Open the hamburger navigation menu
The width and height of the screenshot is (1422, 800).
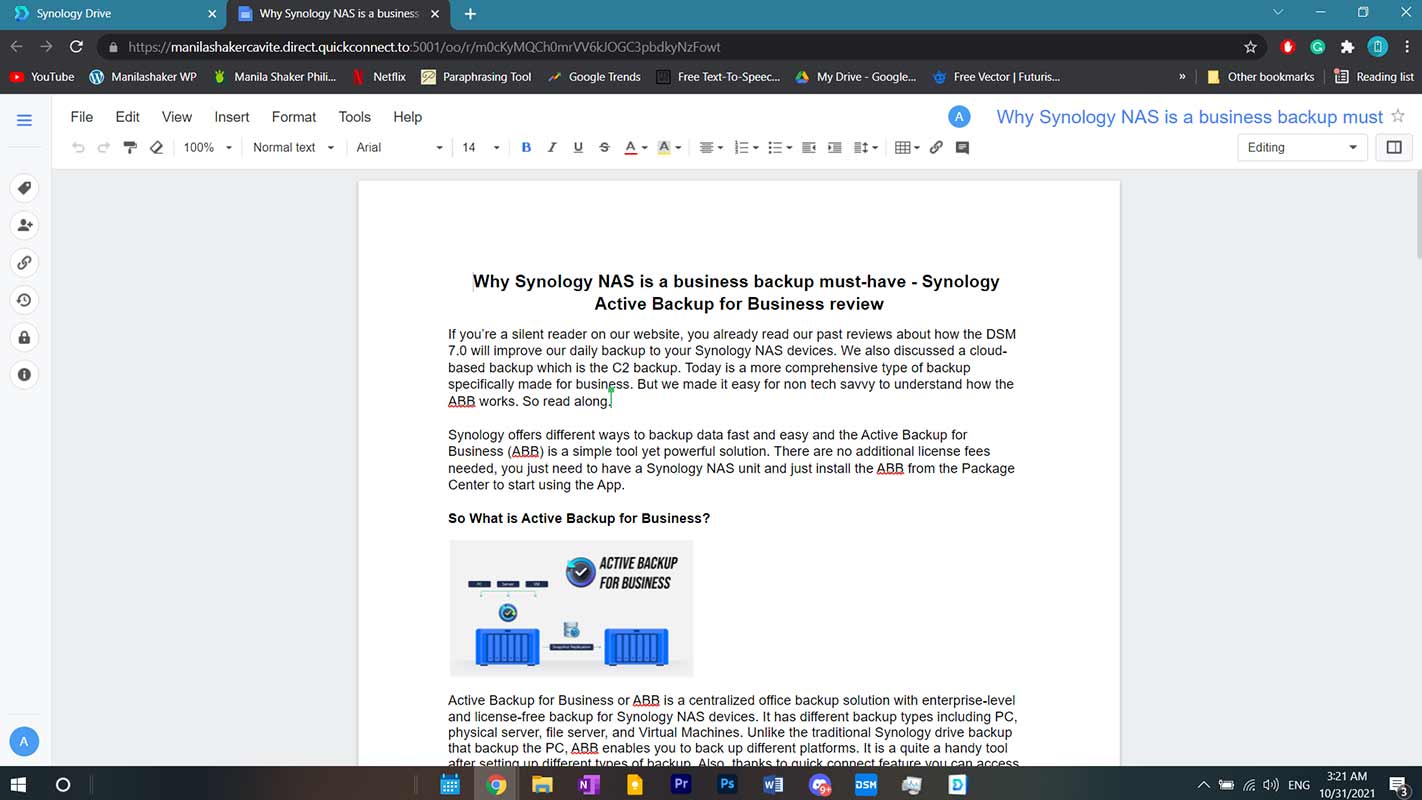click(24, 120)
